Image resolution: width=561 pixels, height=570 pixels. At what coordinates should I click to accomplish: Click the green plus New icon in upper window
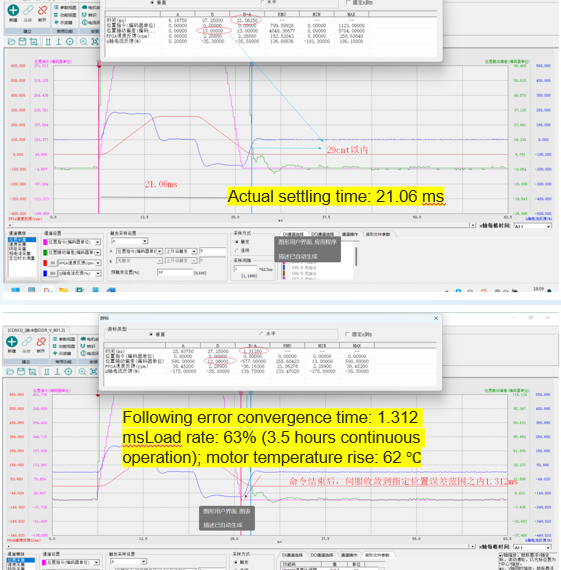13,10
